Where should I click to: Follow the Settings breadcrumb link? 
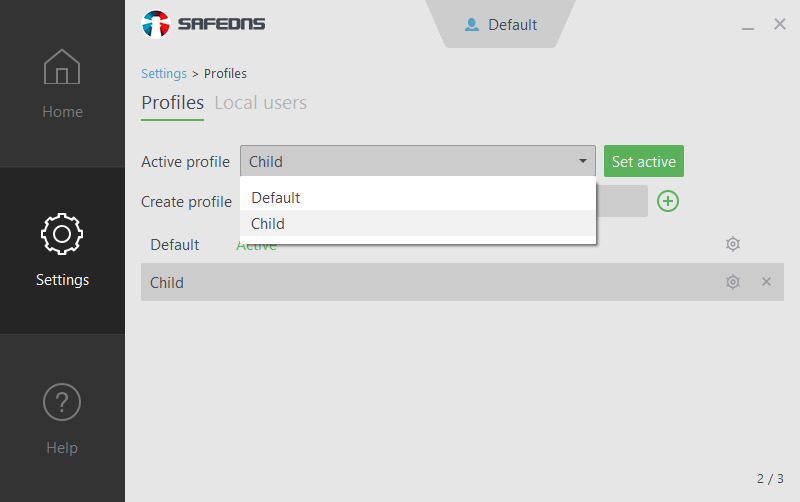point(164,74)
